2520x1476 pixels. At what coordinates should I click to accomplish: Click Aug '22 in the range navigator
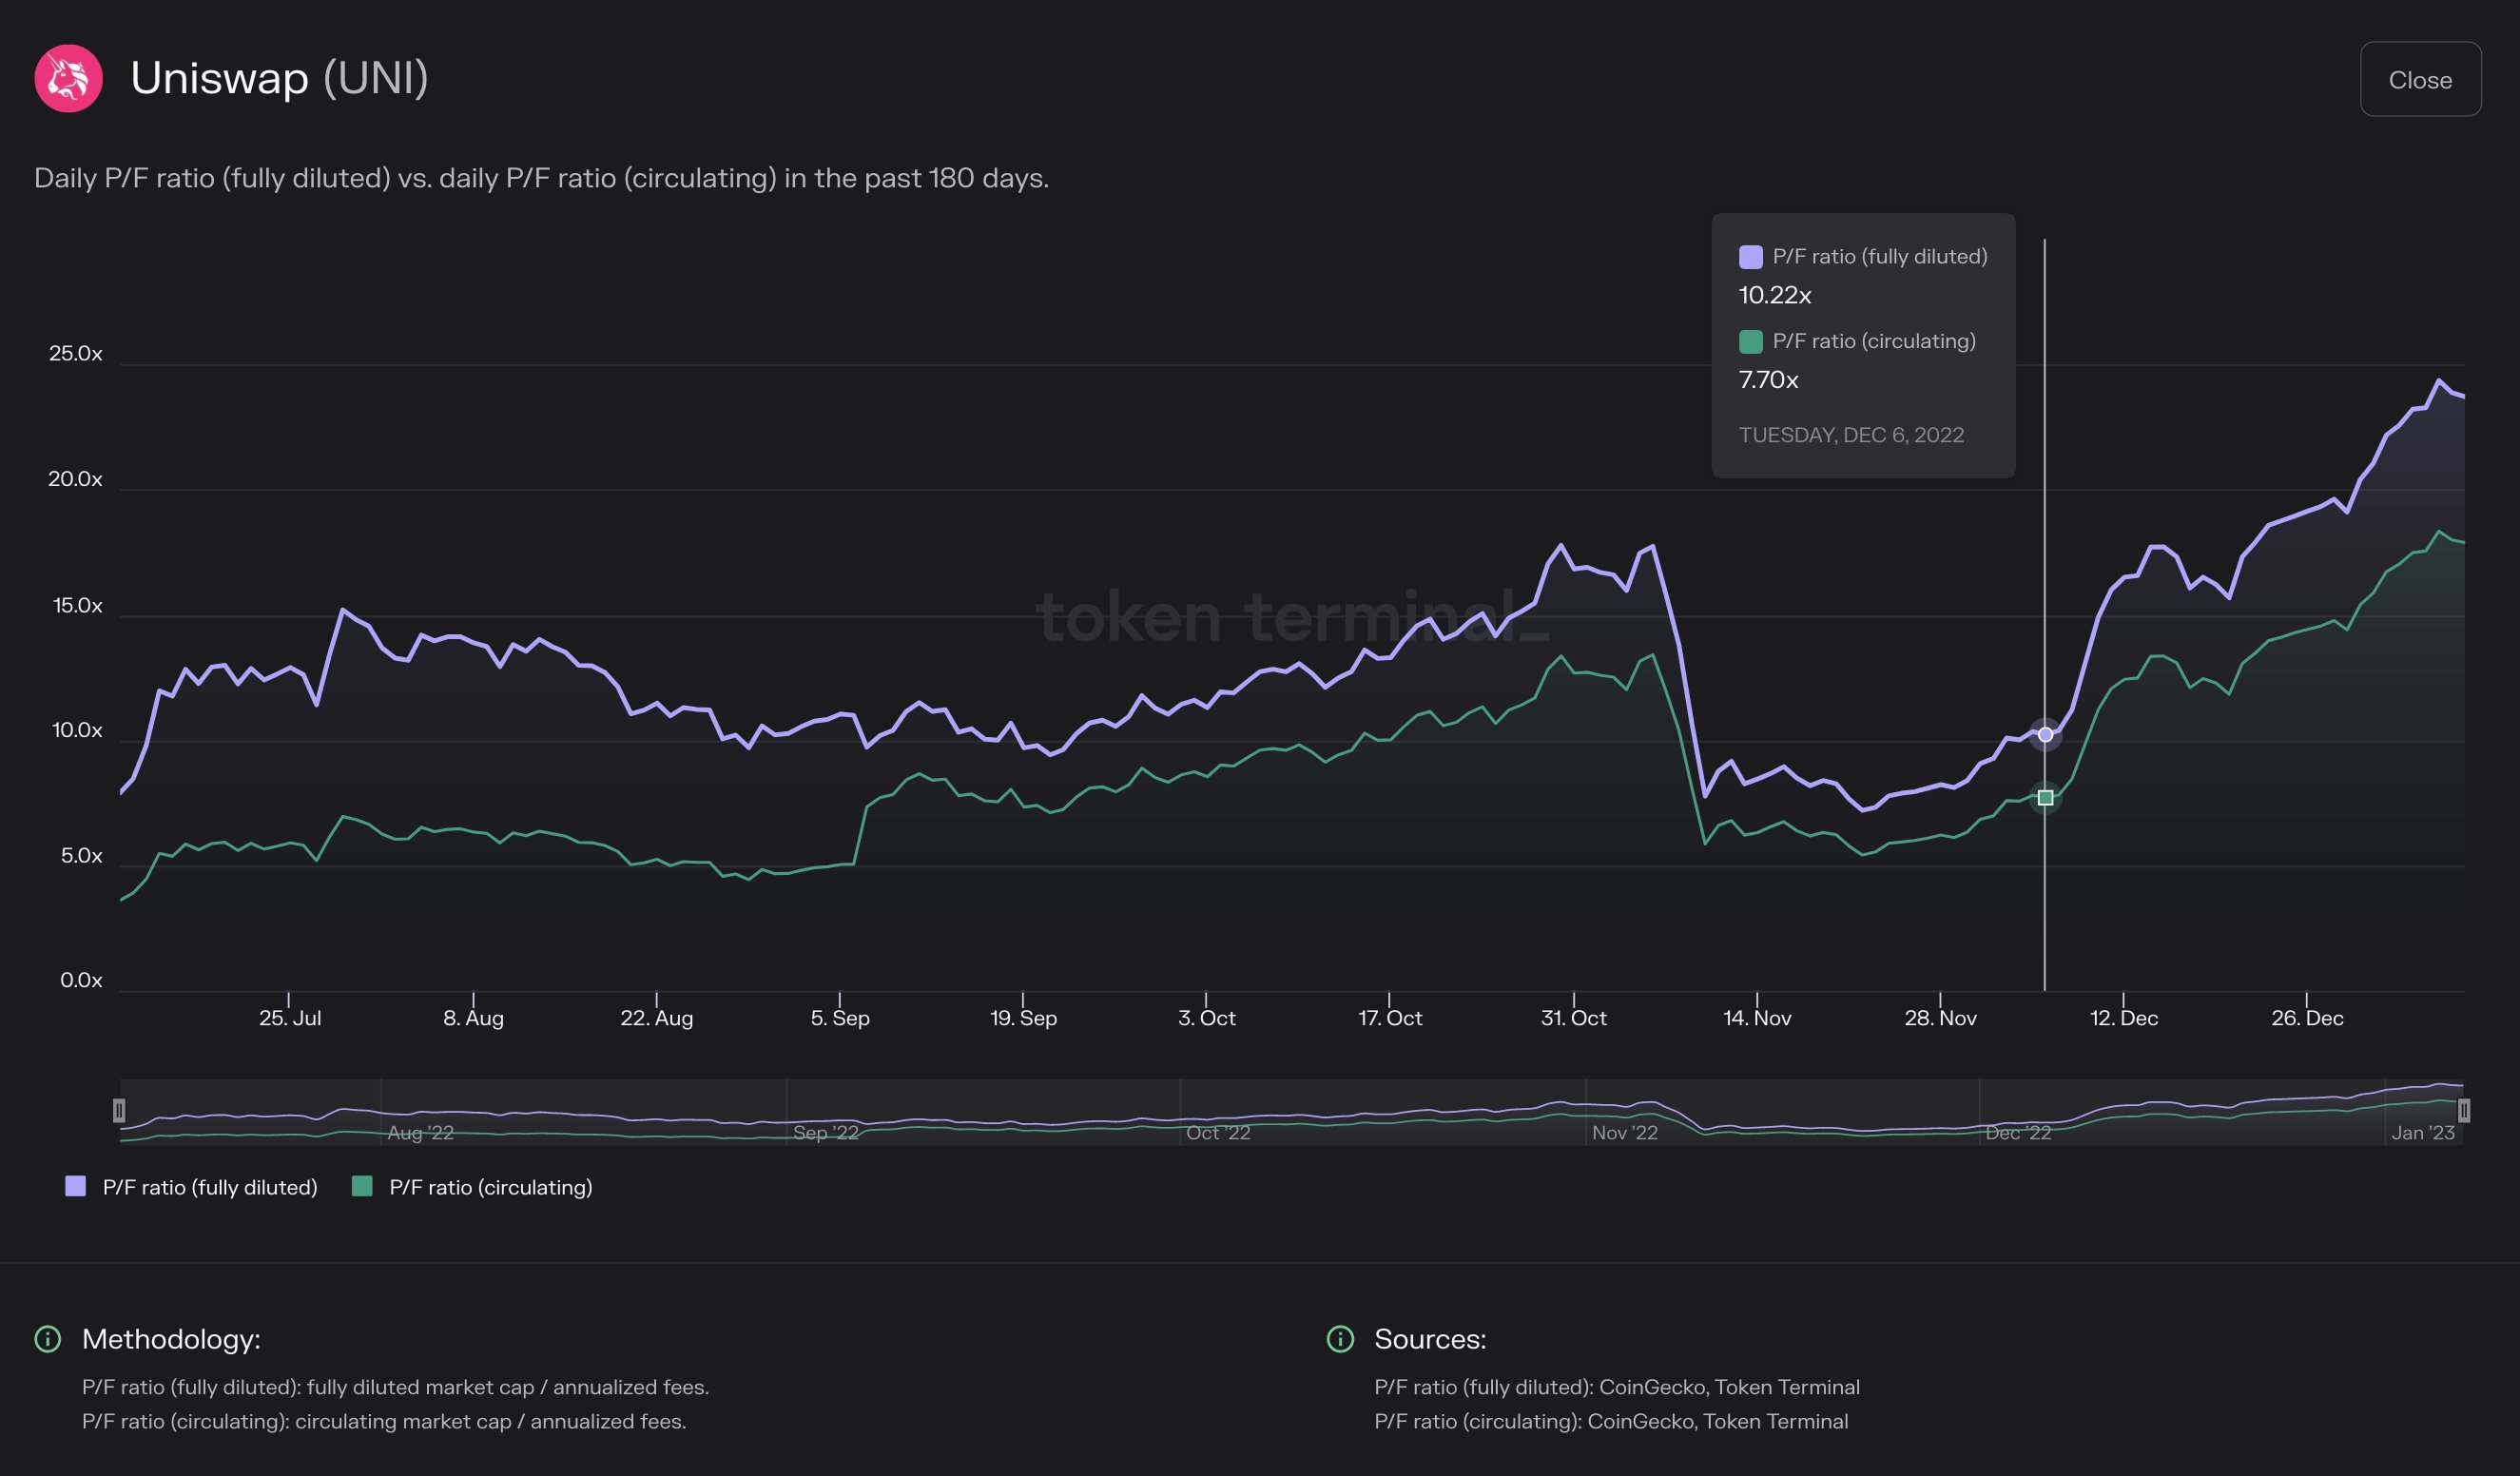point(420,1133)
